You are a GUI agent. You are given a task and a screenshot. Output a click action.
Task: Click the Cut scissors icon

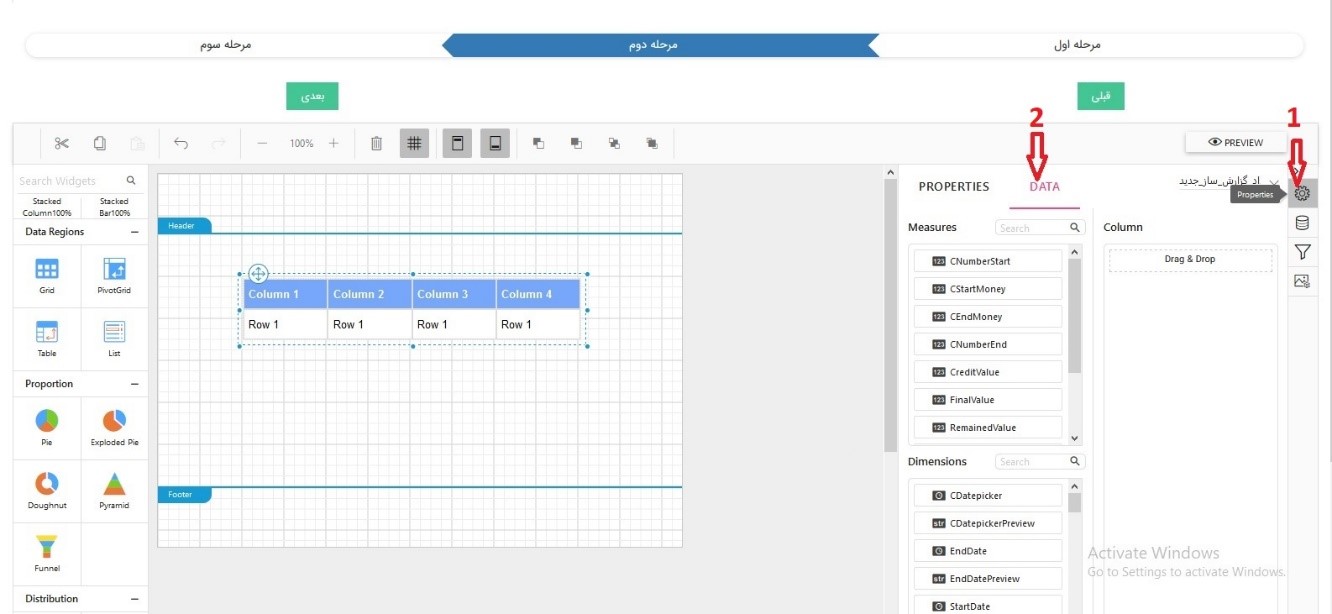tap(62, 143)
